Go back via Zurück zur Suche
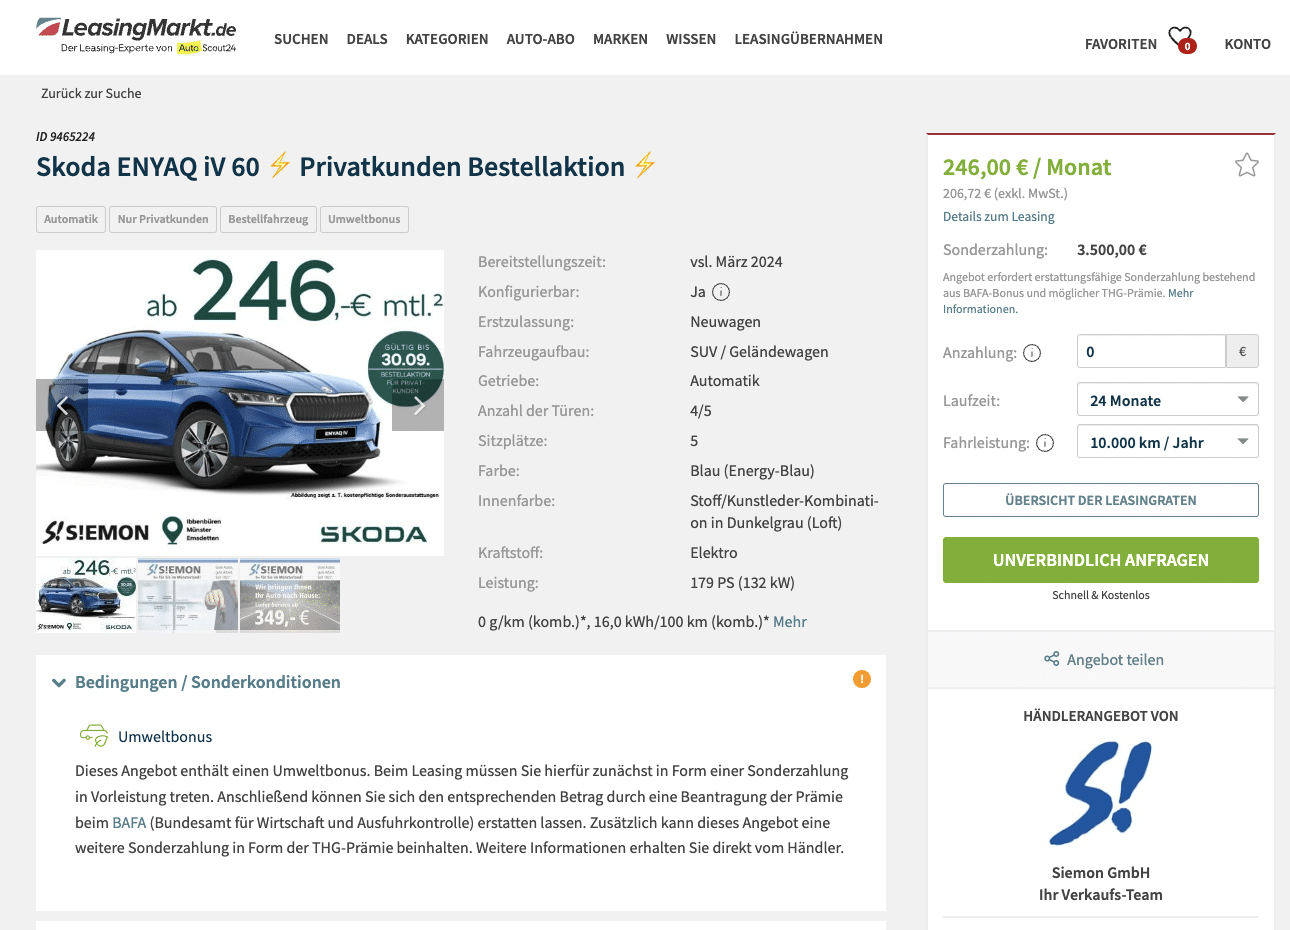Image resolution: width=1290 pixels, height=930 pixels. (x=91, y=93)
